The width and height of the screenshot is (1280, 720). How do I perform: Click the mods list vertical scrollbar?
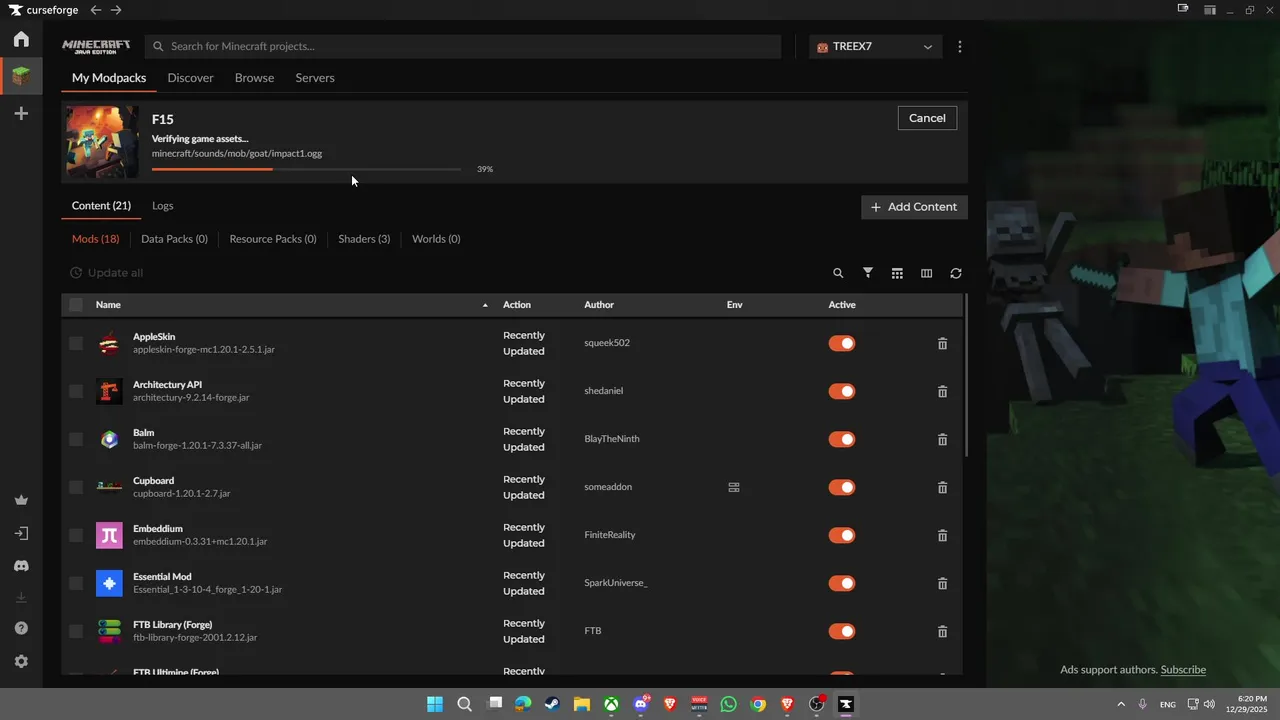(965, 376)
